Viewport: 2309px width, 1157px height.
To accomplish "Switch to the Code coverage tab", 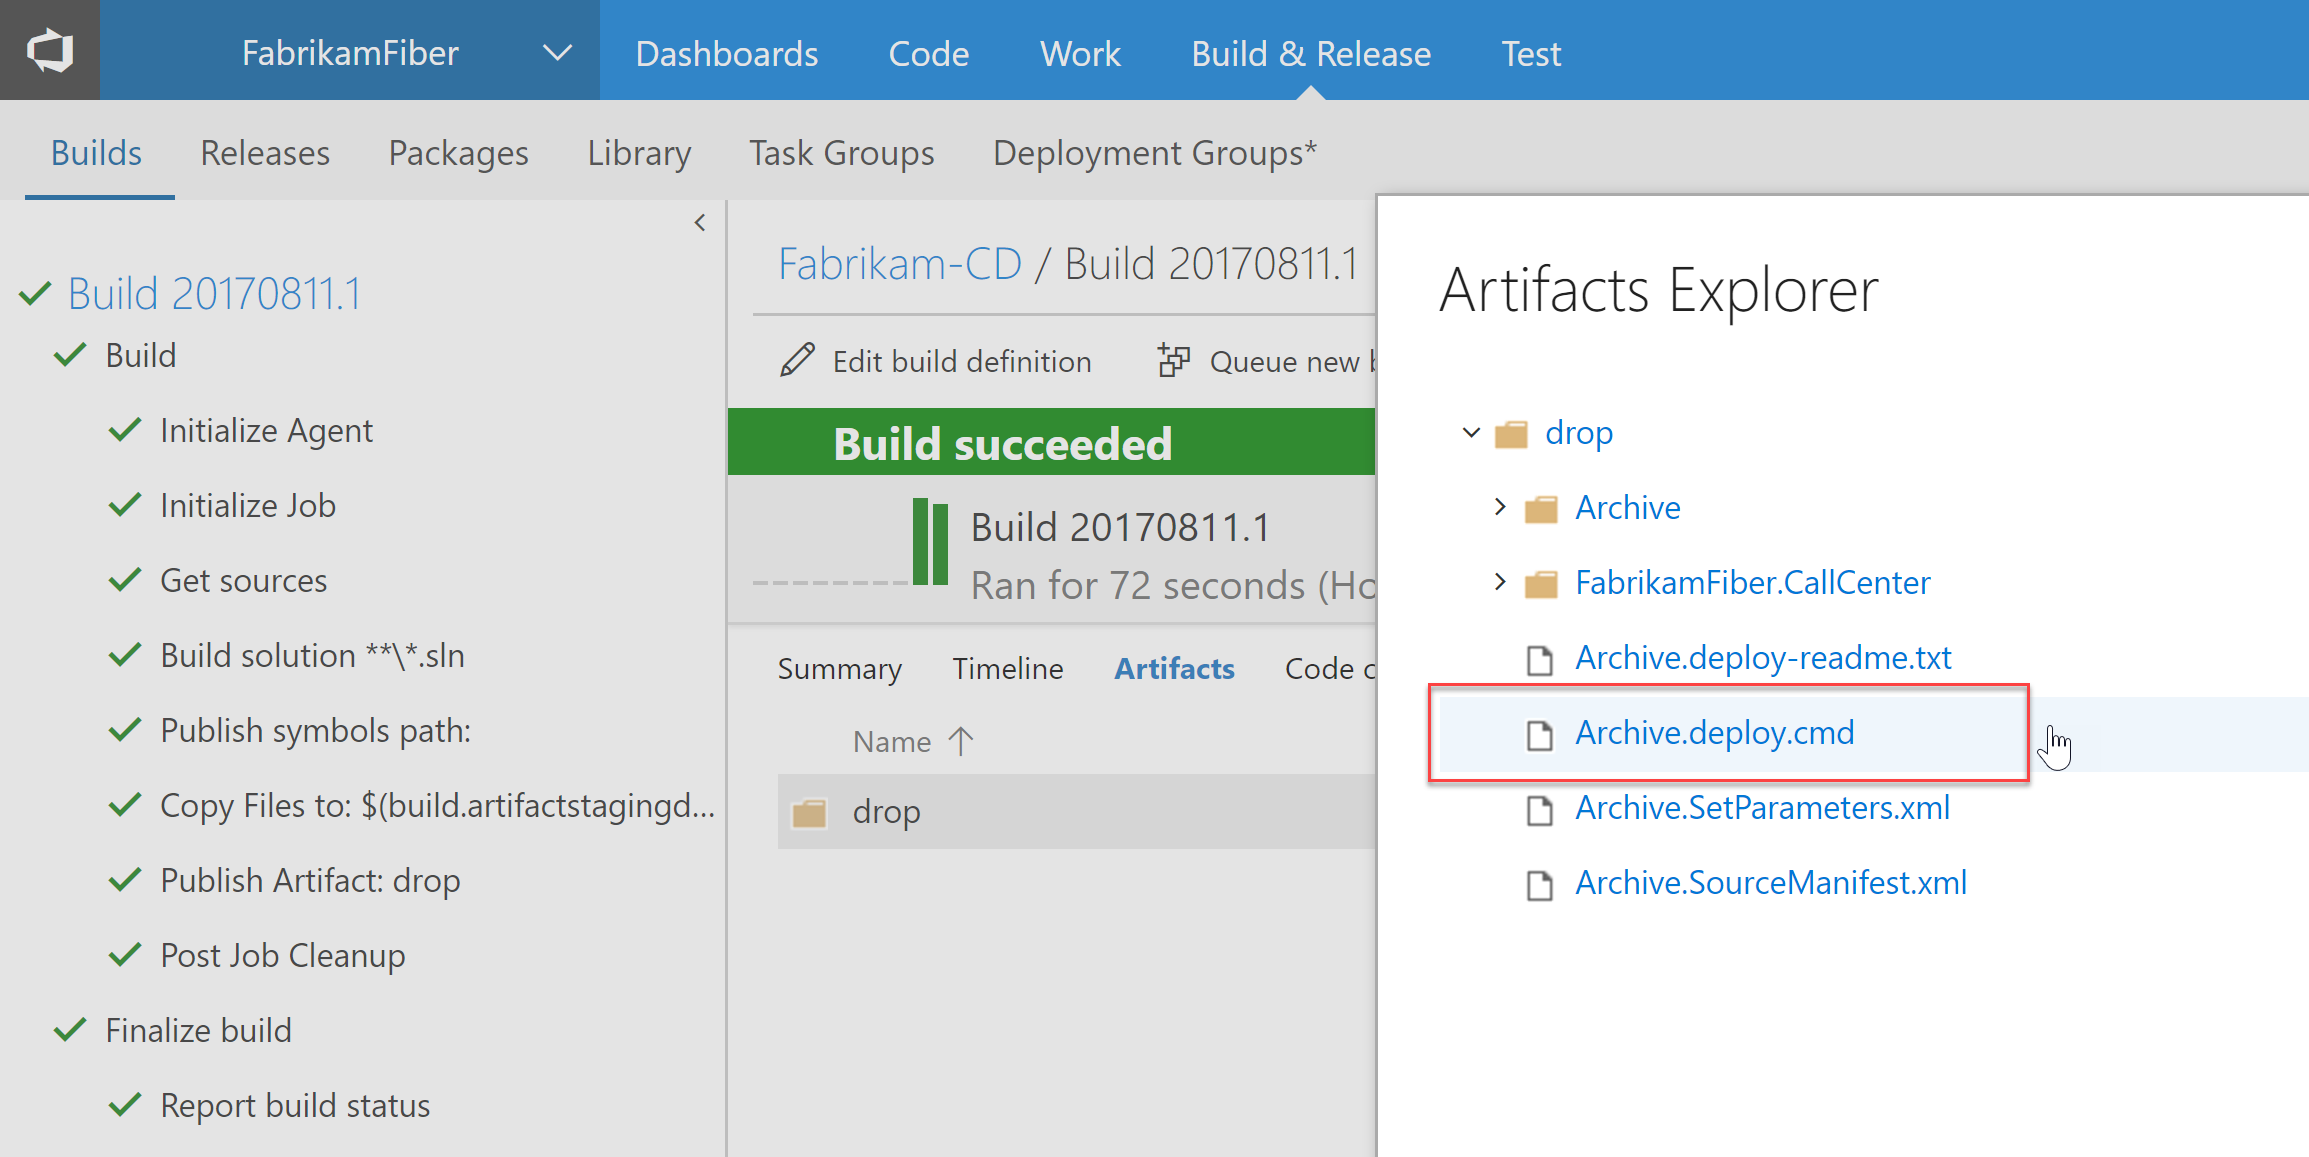I will click(x=1330, y=669).
